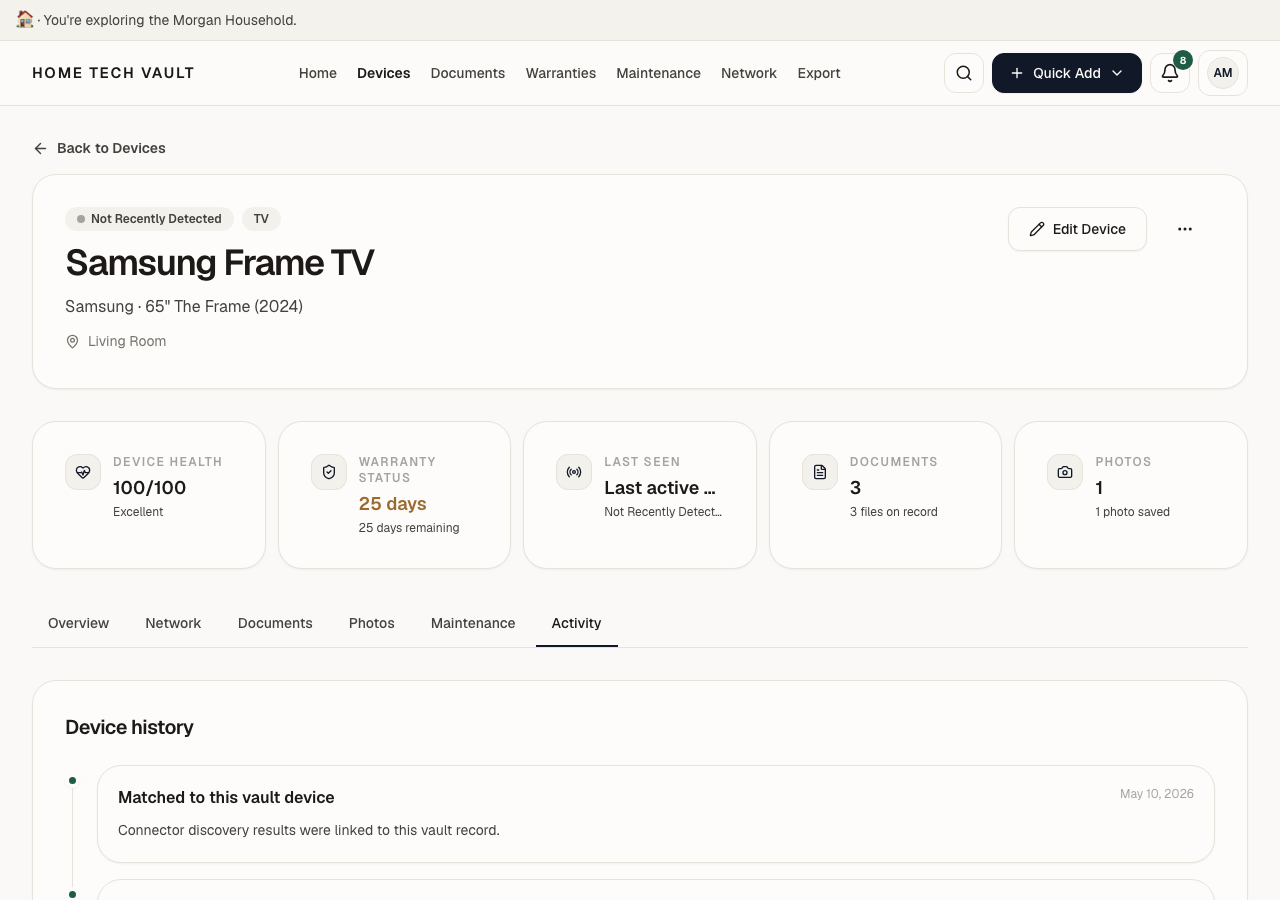Viewport: 1280px width, 900px height.
Task: Click 'Excellent' health rating text
Action: 138,512
